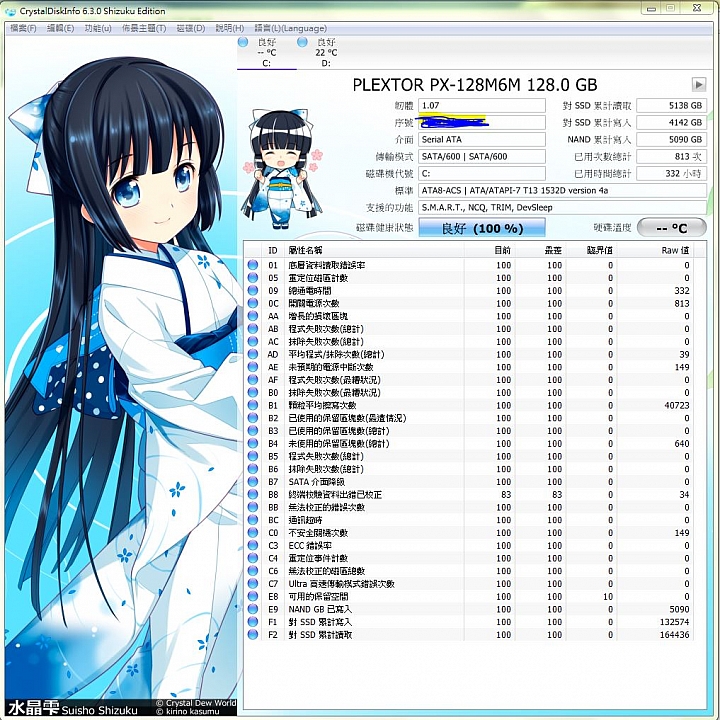
Task: Click the status icon for attribute C3
Action: 253,546
